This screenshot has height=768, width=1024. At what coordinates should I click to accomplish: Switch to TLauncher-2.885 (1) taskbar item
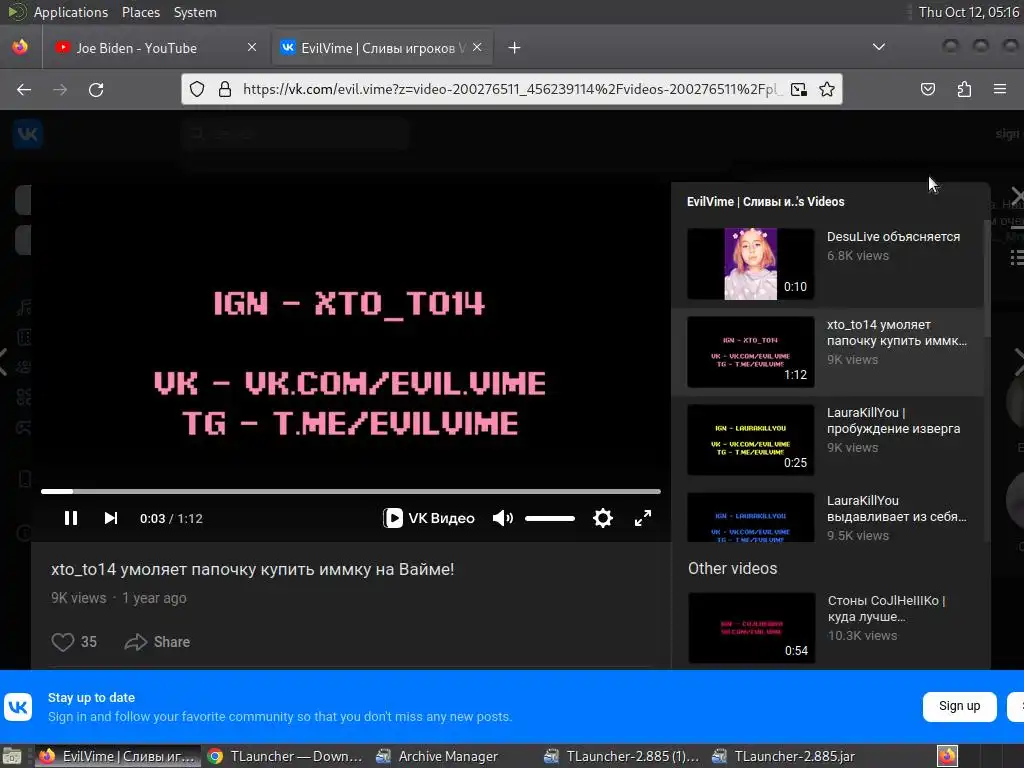(x=622, y=756)
